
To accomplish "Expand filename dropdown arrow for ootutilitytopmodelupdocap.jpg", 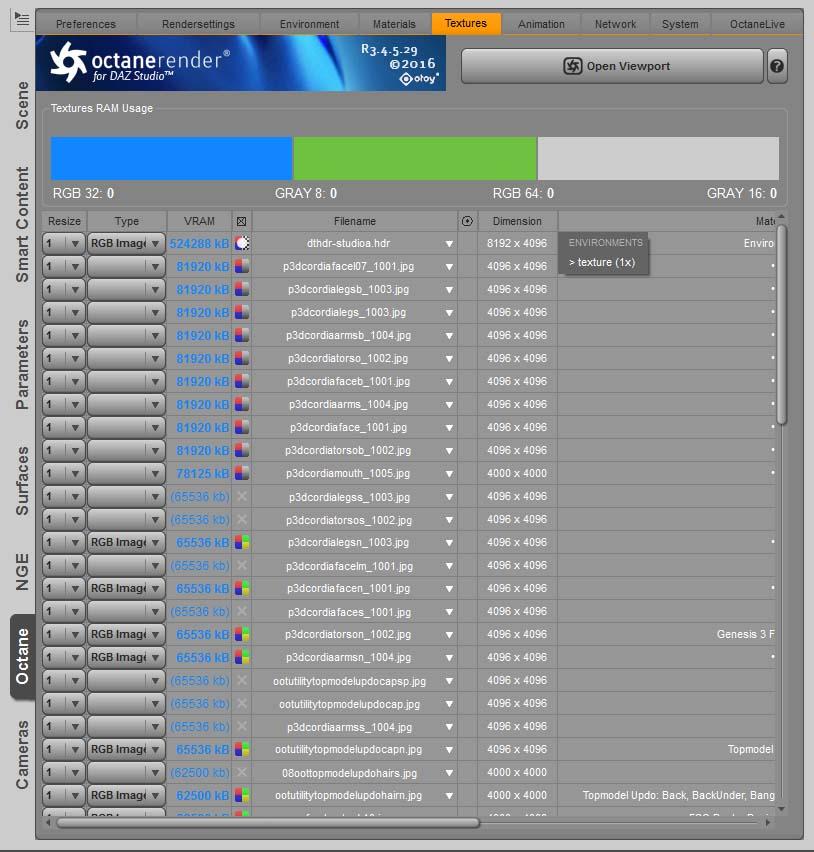I will [449, 704].
